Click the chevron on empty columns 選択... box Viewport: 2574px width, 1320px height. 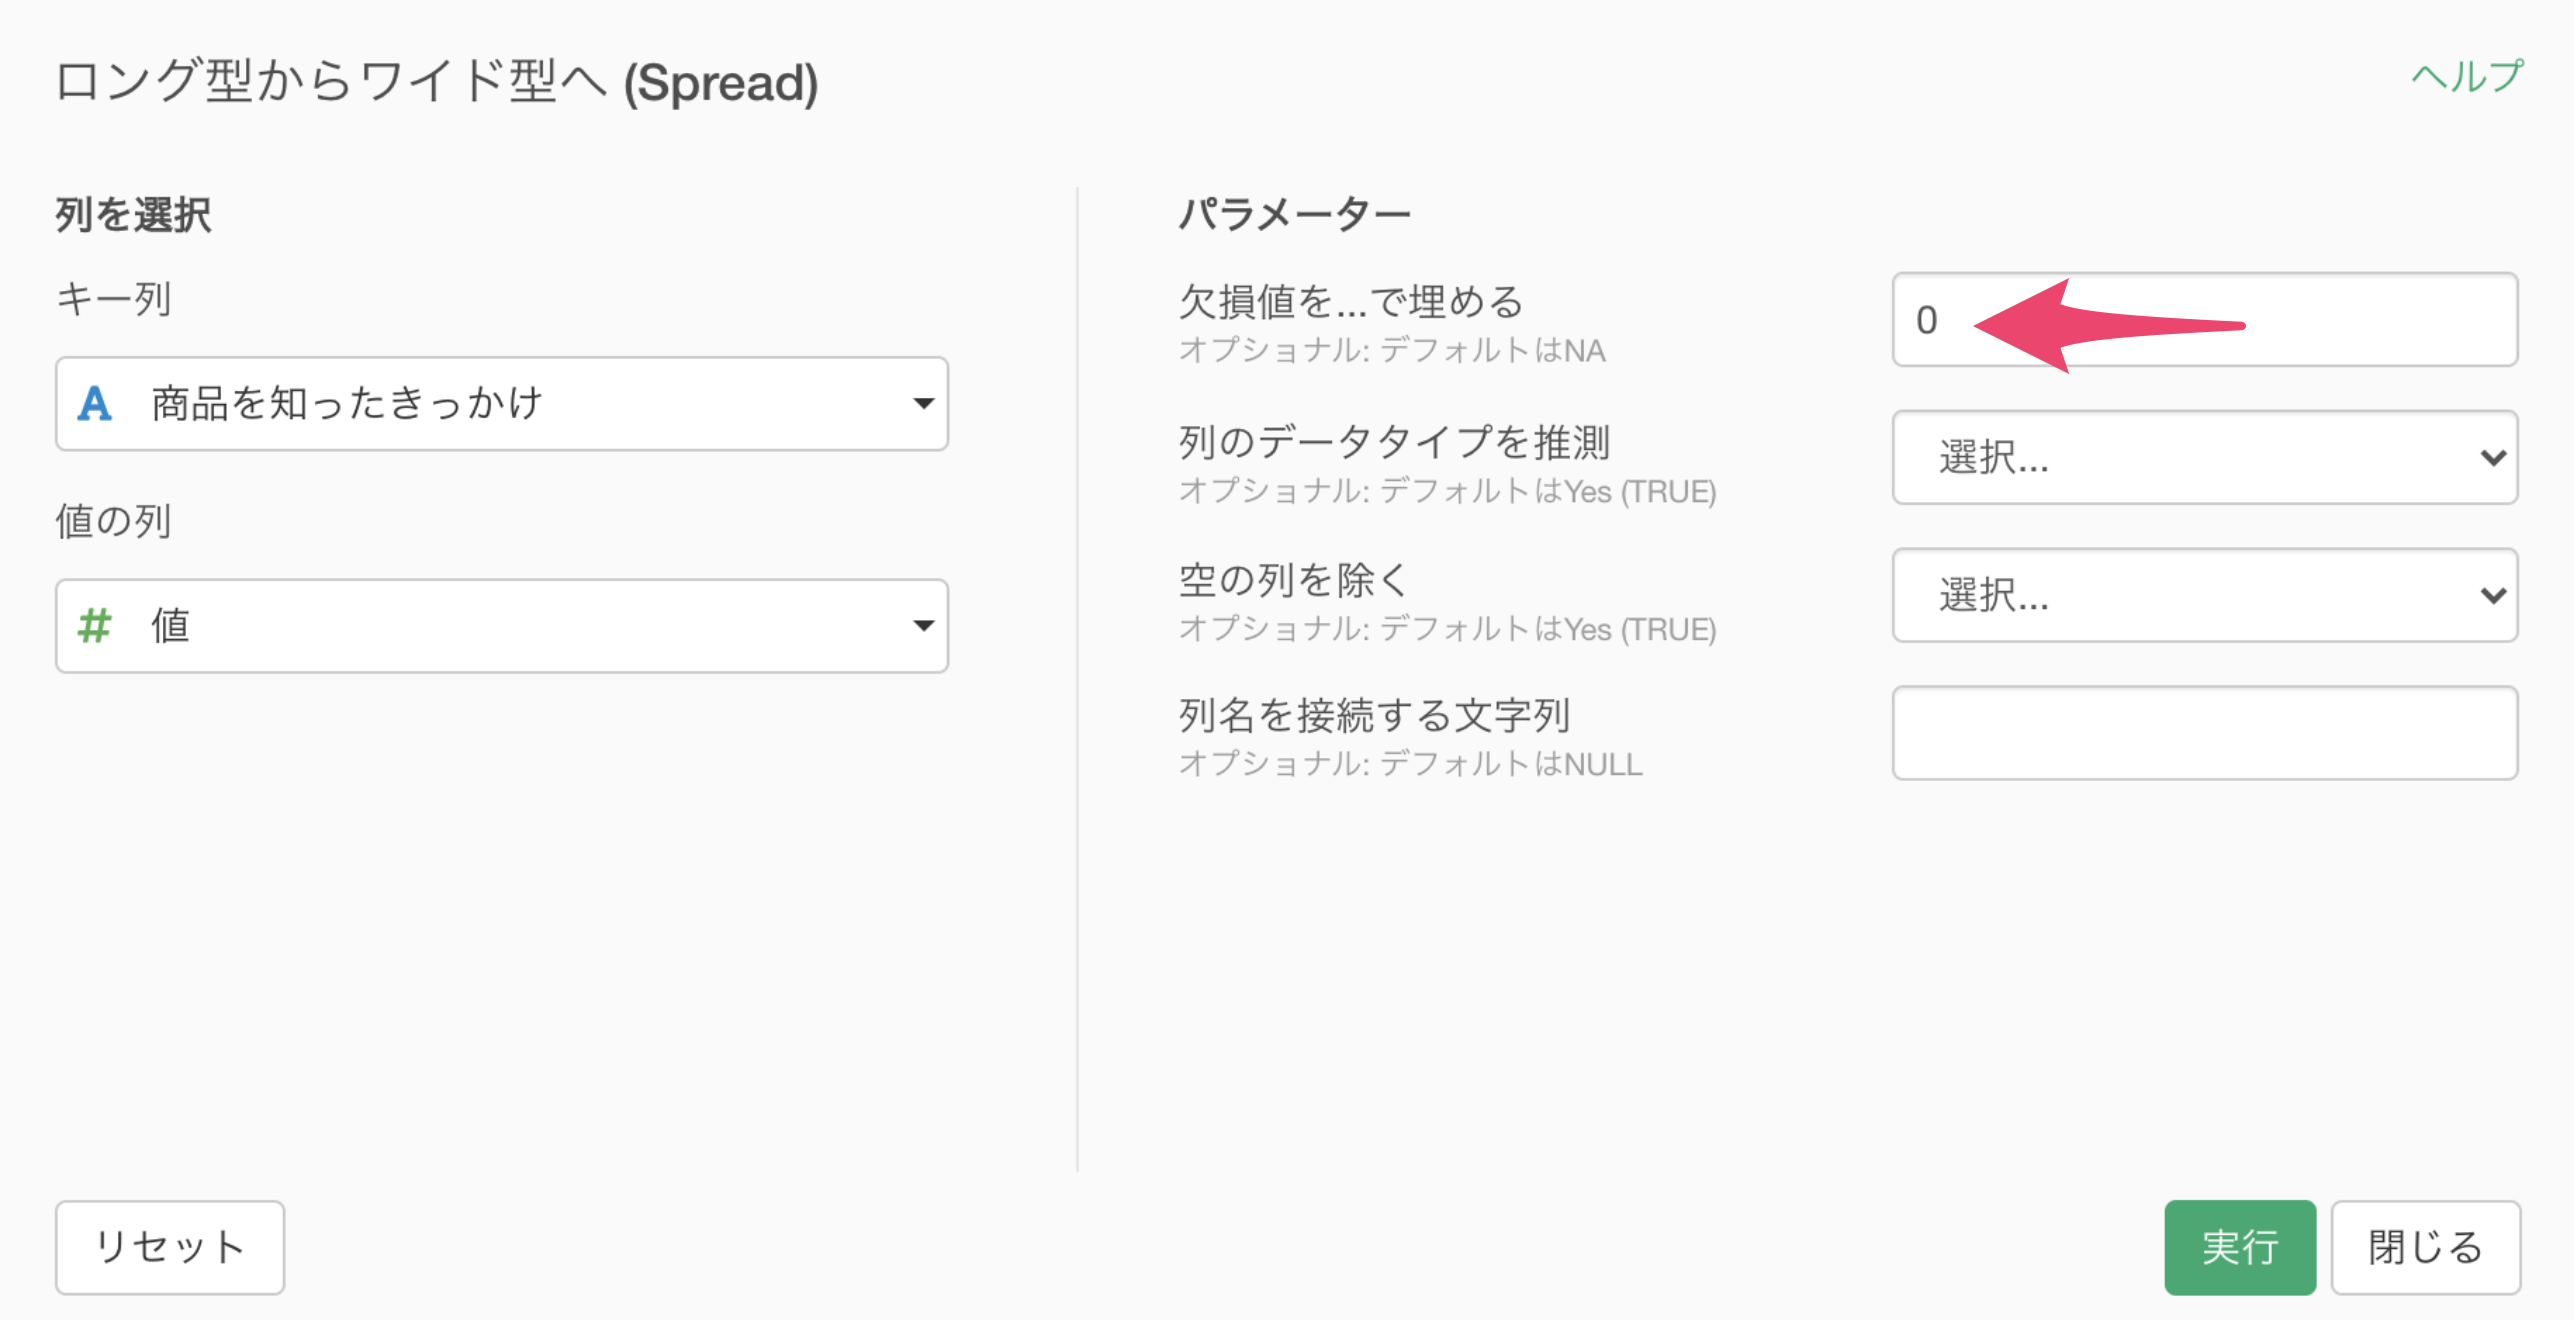2494,596
